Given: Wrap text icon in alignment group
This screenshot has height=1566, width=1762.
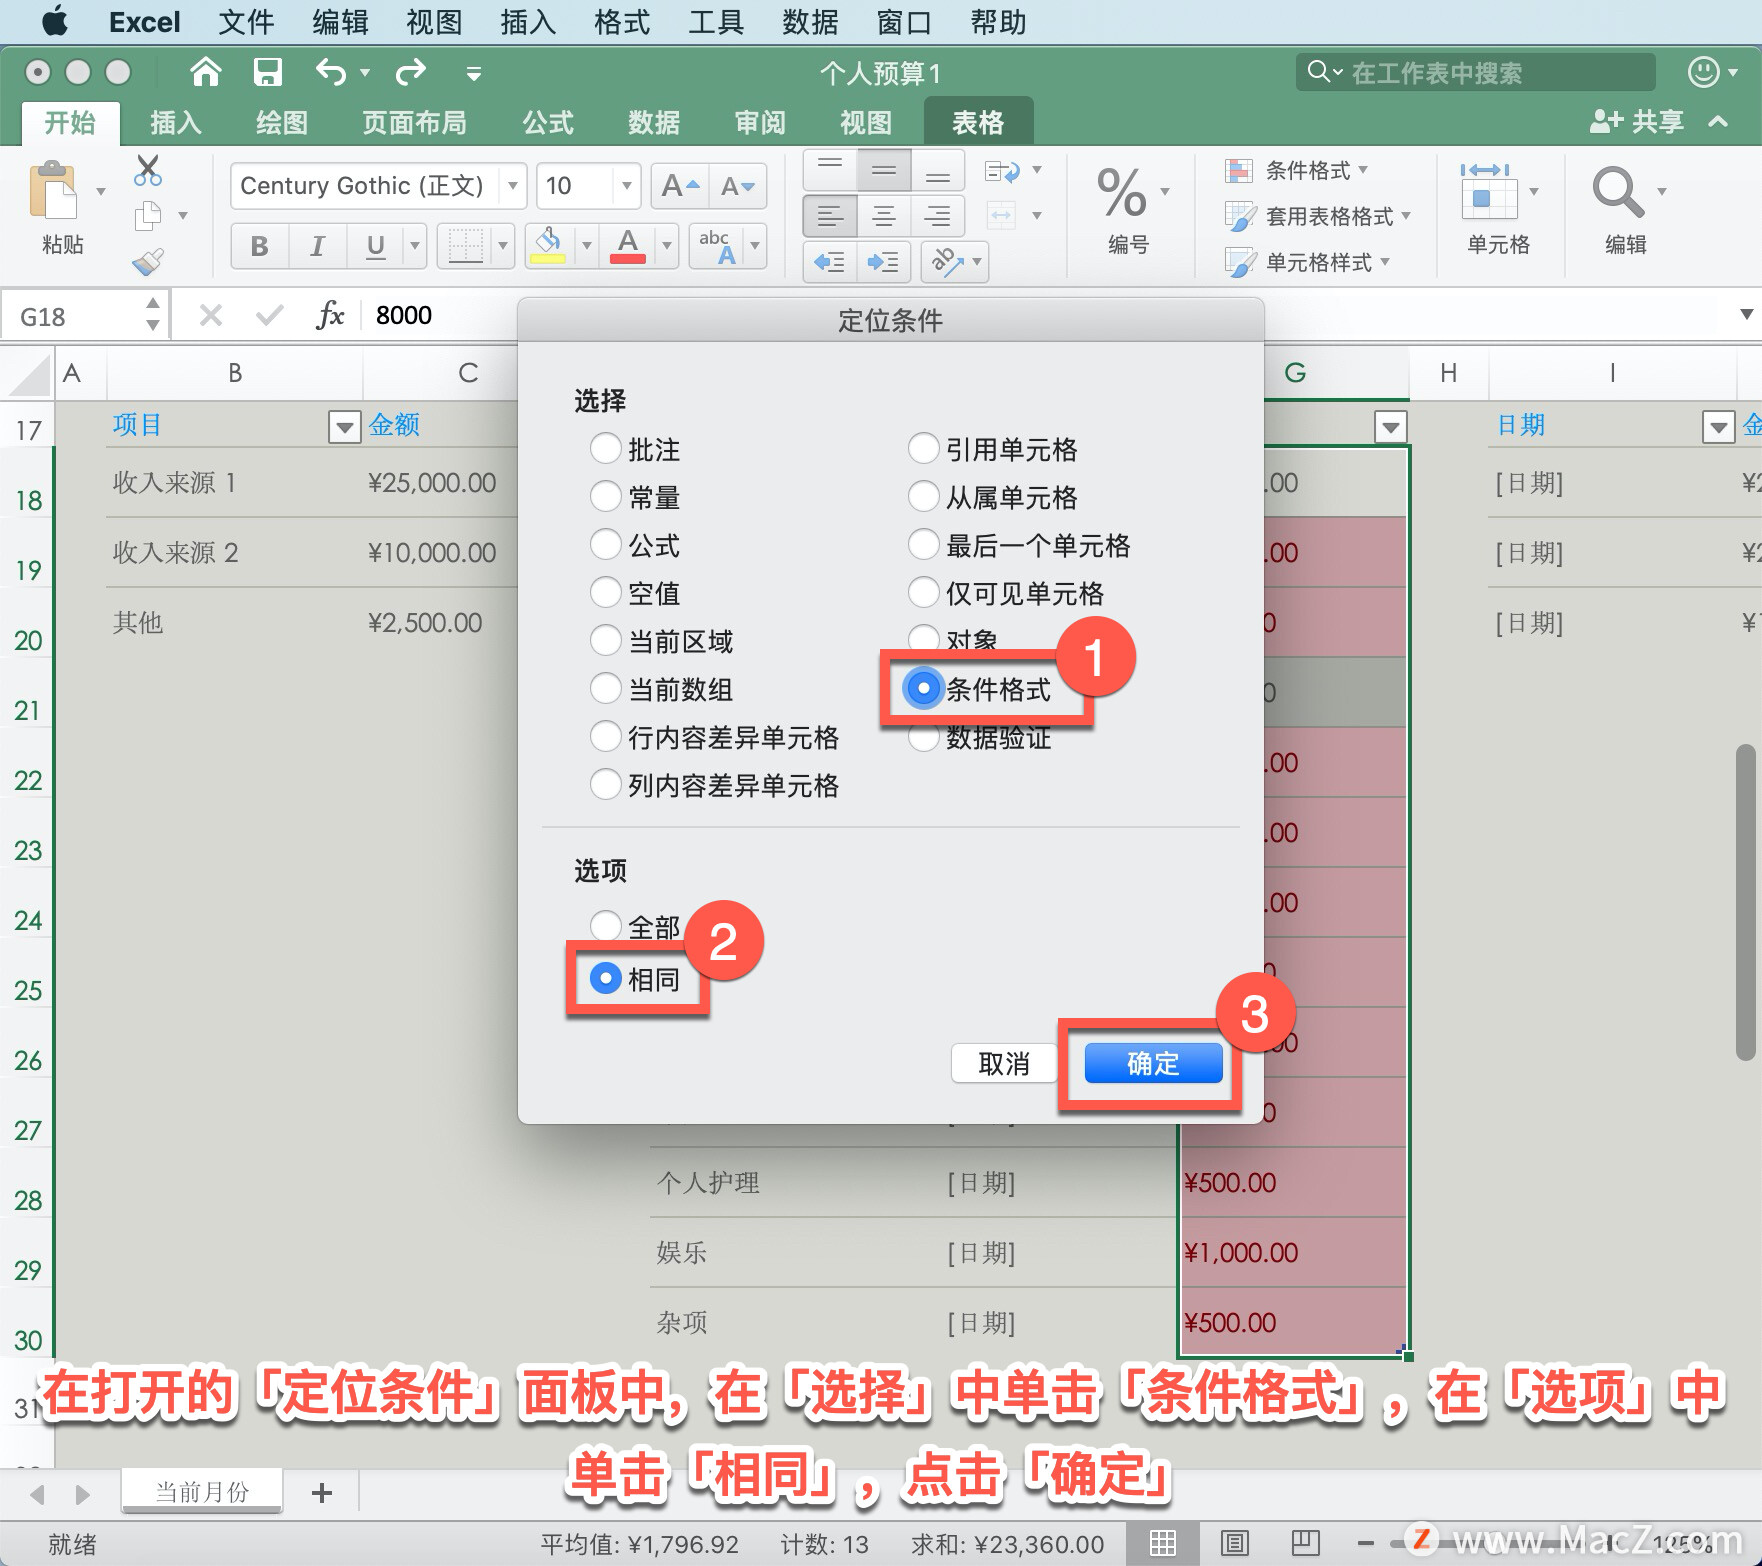Looking at the screenshot, I should pos(1002,171).
